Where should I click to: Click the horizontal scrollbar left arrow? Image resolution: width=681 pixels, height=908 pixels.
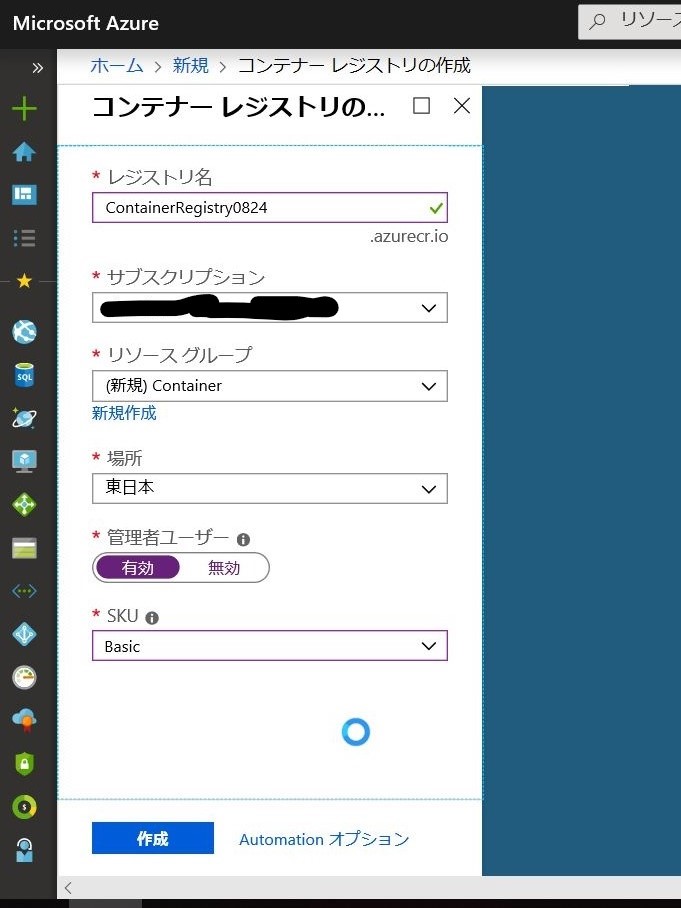point(68,887)
